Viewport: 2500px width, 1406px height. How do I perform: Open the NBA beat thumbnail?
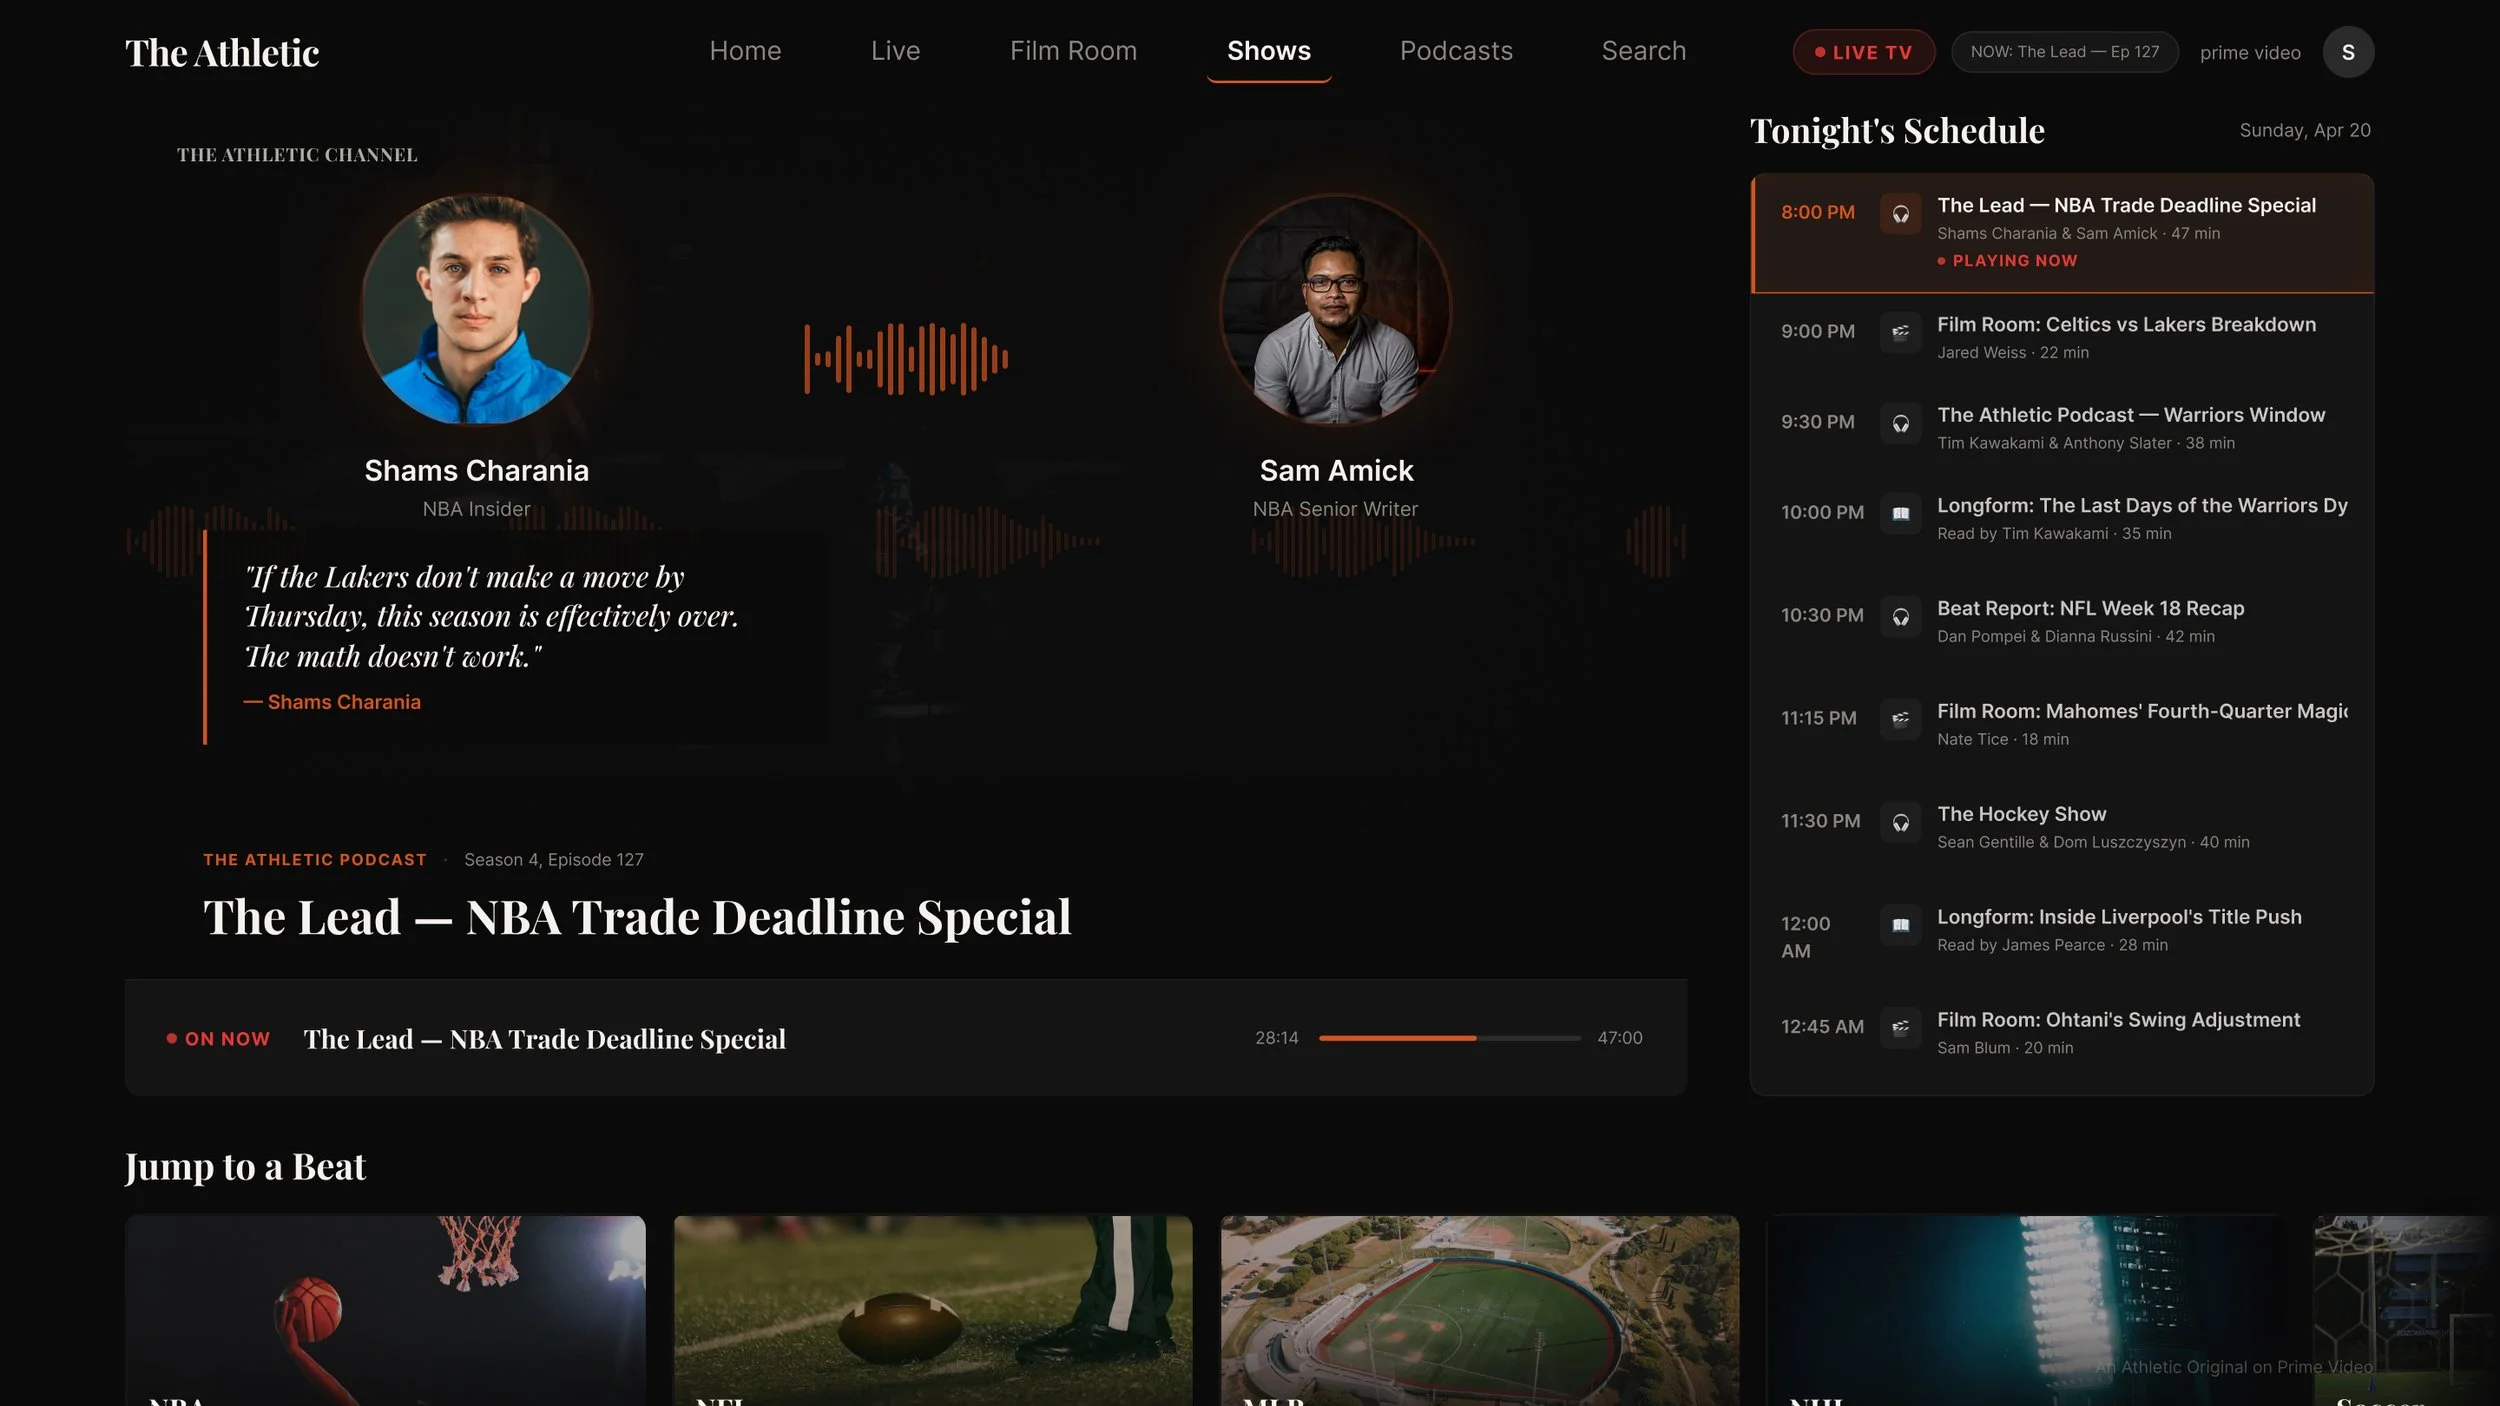click(385, 1310)
